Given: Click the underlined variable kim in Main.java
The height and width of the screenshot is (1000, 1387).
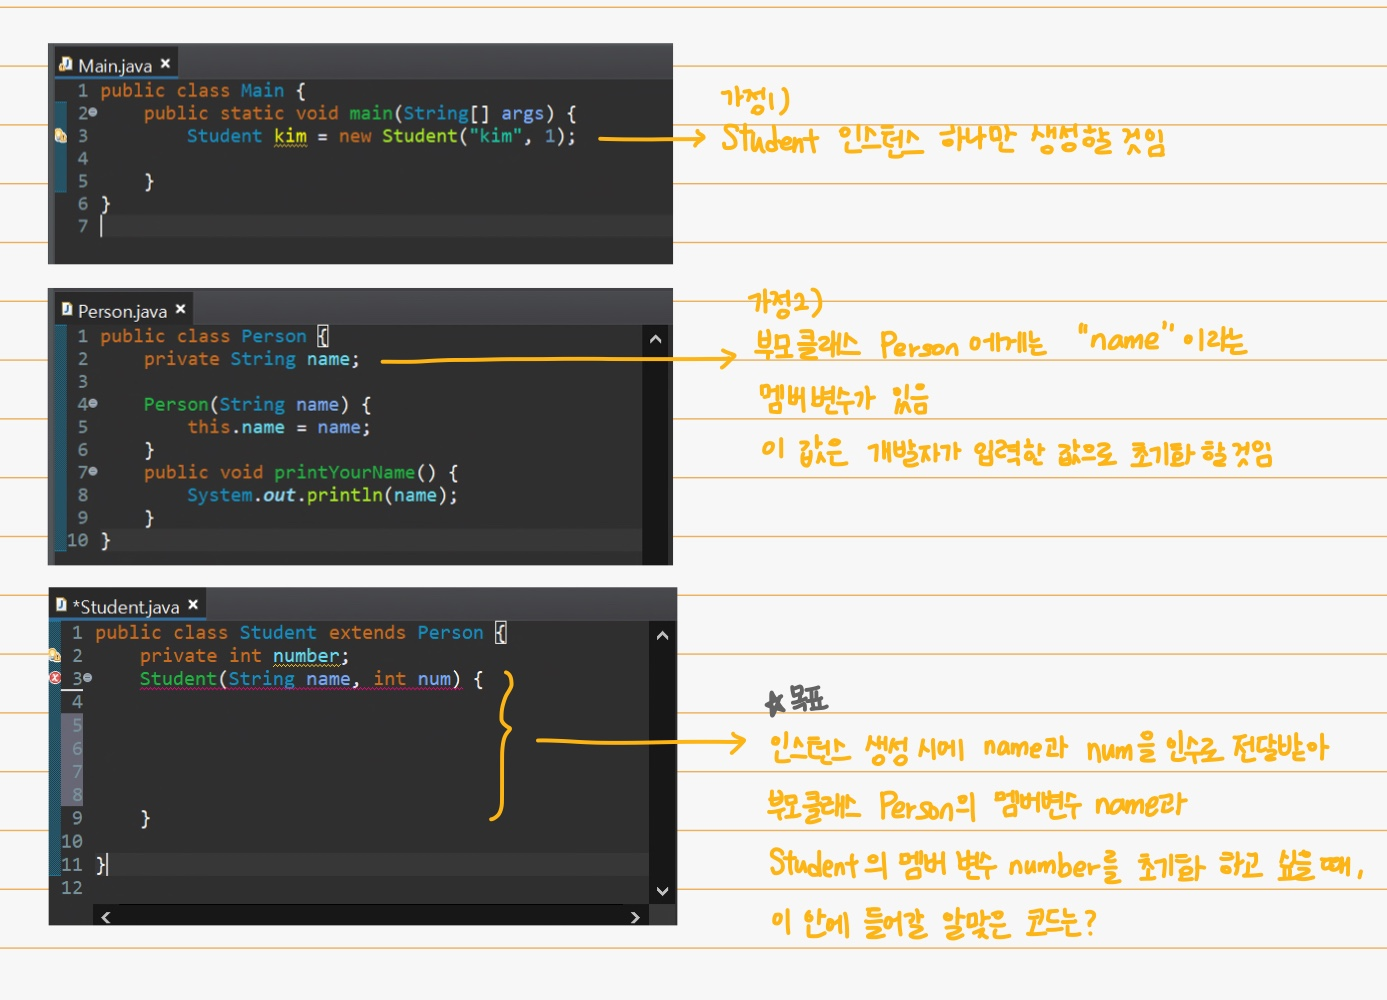Looking at the screenshot, I should click(x=291, y=136).
